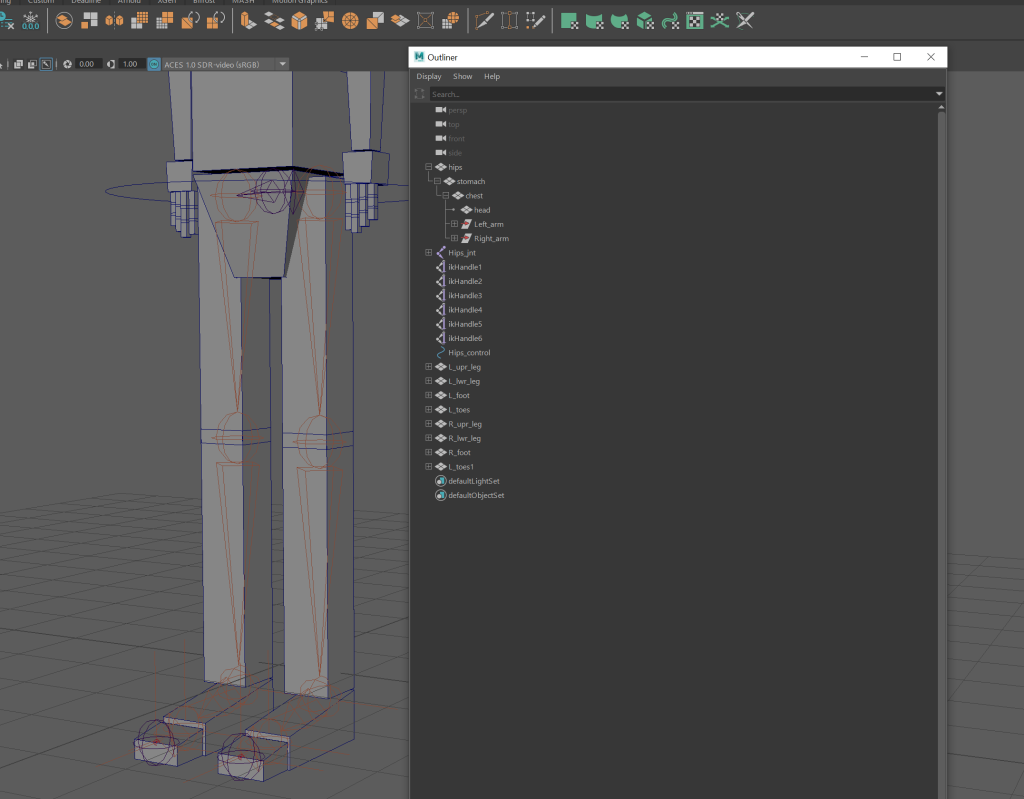Viewport: 1024px width, 799px height.
Task: Select the Bridge tool shelf icon
Action: coord(274,21)
